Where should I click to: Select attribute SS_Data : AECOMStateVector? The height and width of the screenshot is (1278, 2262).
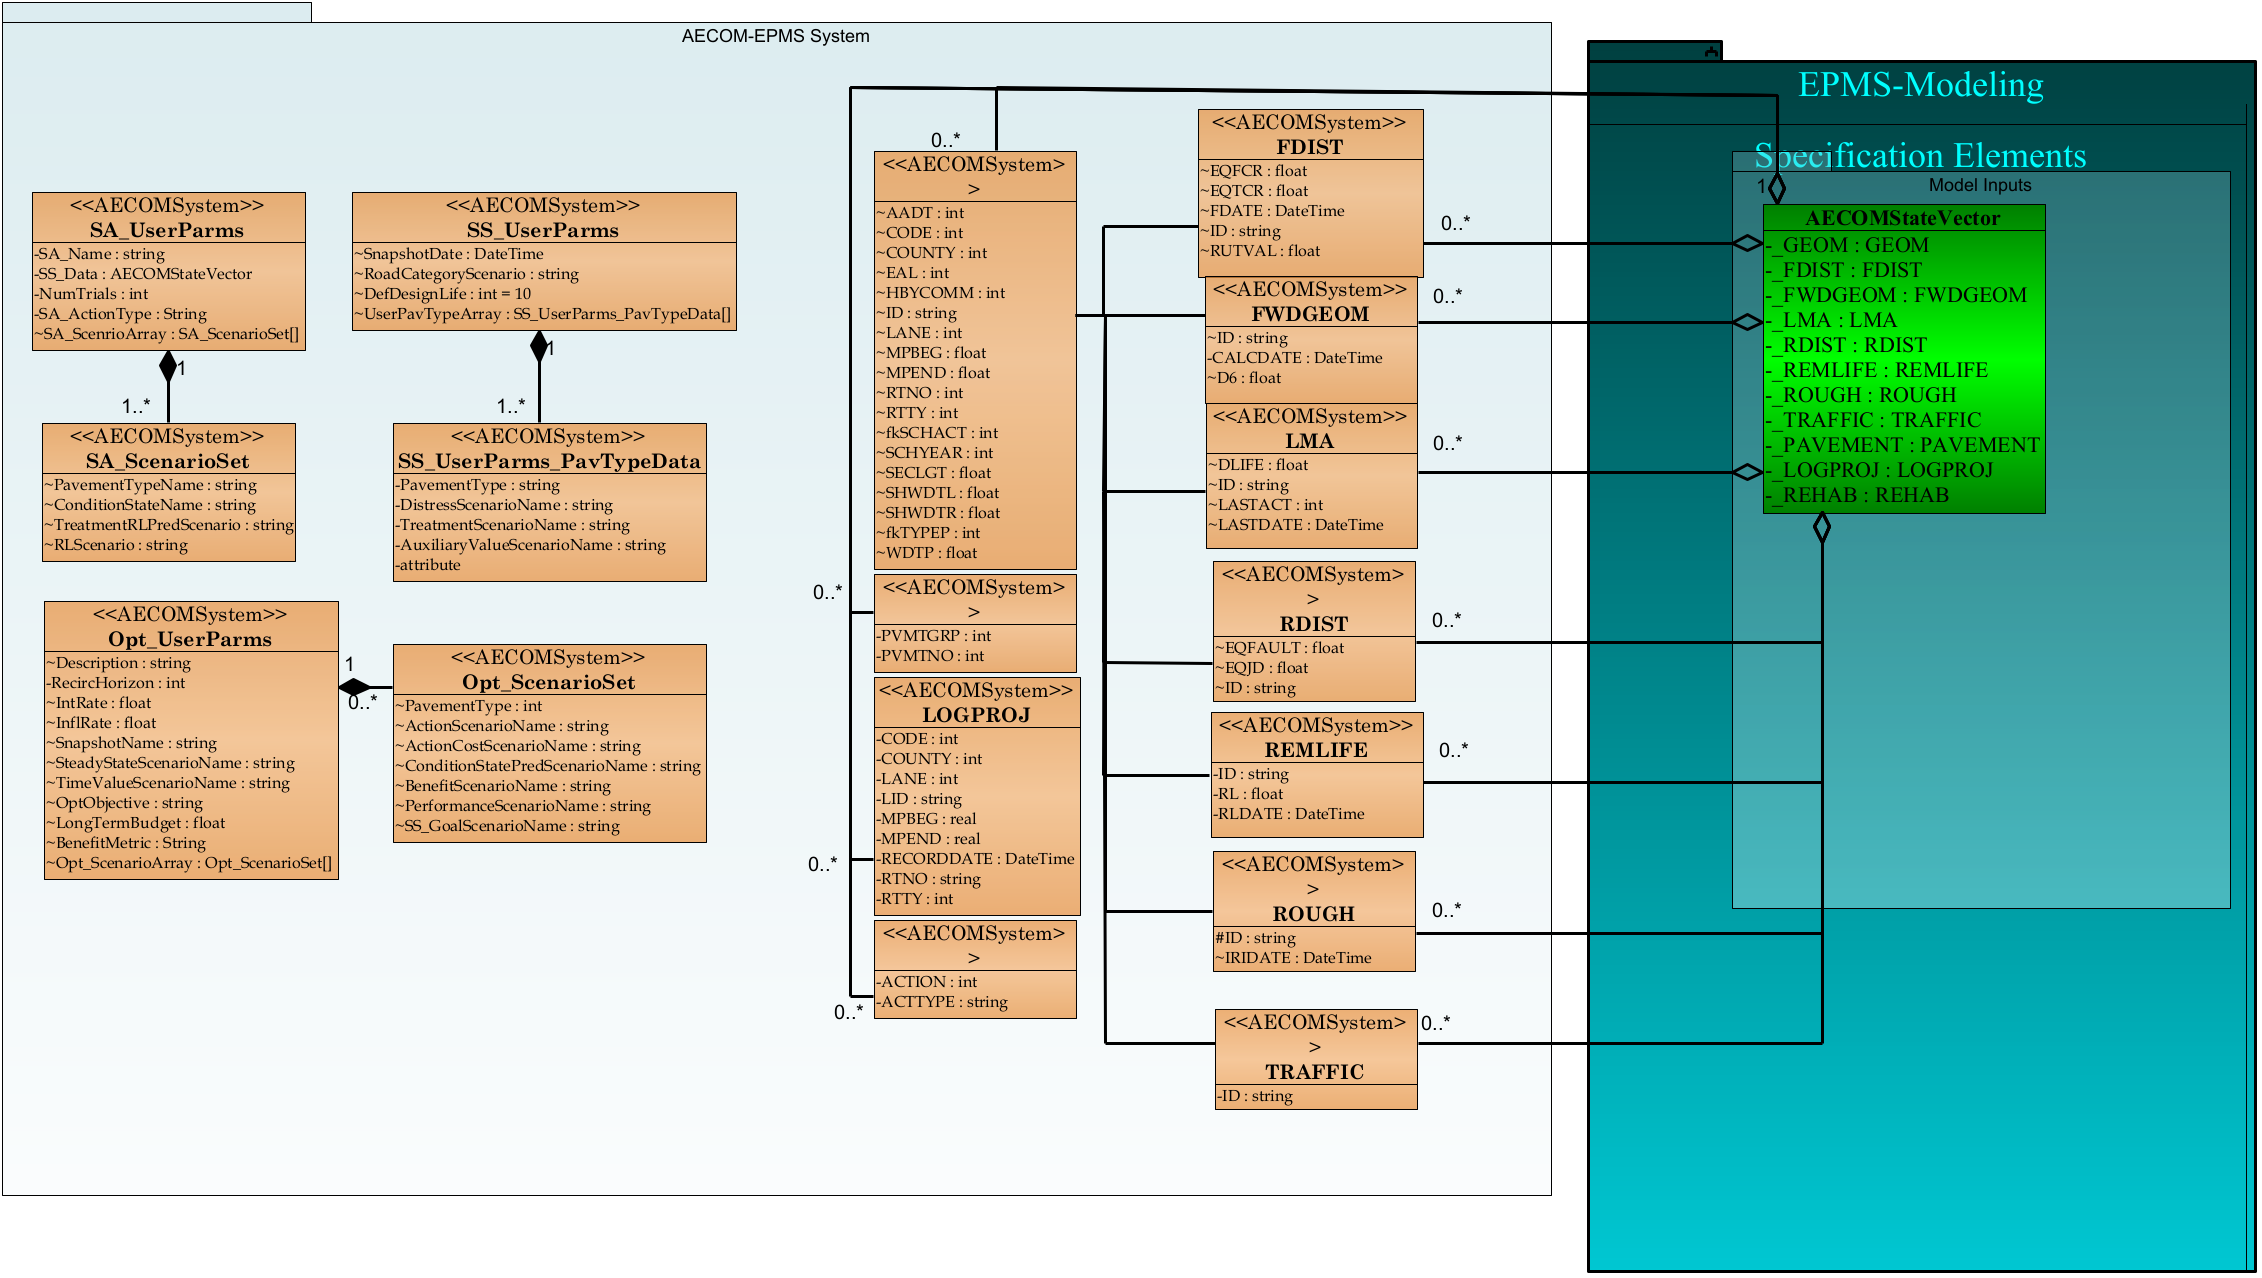coord(143,274)
